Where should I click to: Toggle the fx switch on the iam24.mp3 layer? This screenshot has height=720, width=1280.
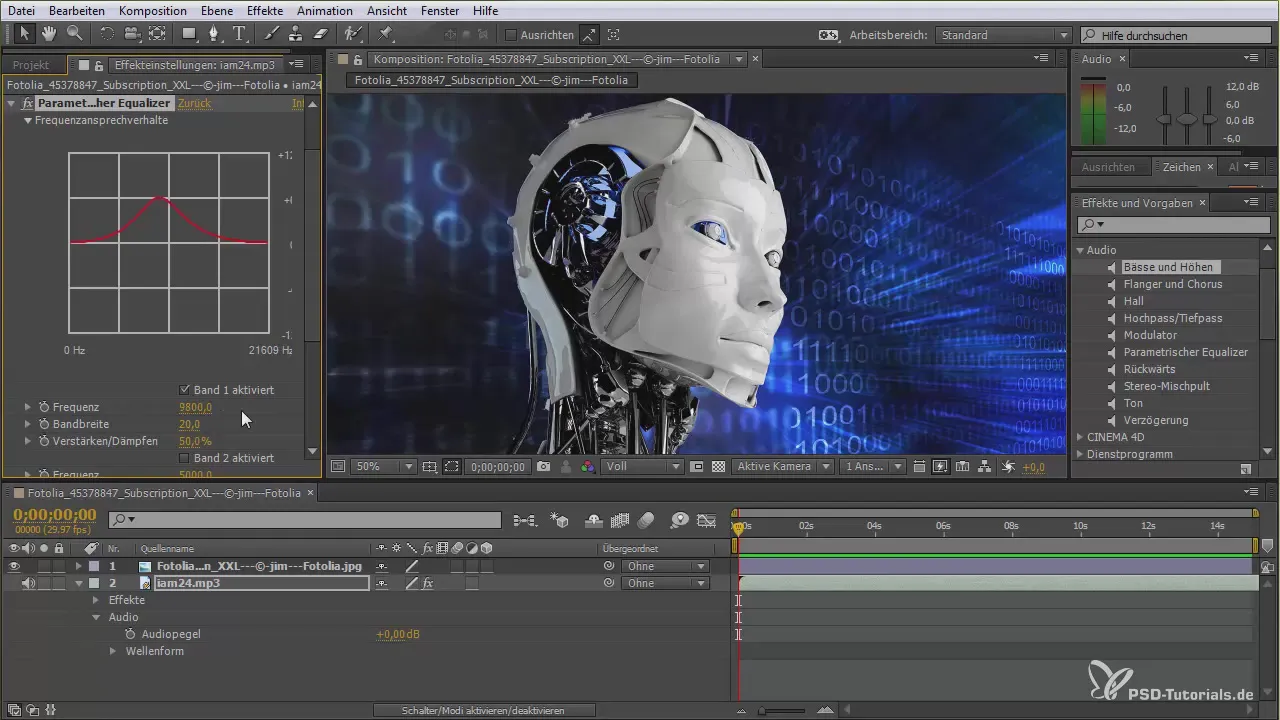click(427, 583)
